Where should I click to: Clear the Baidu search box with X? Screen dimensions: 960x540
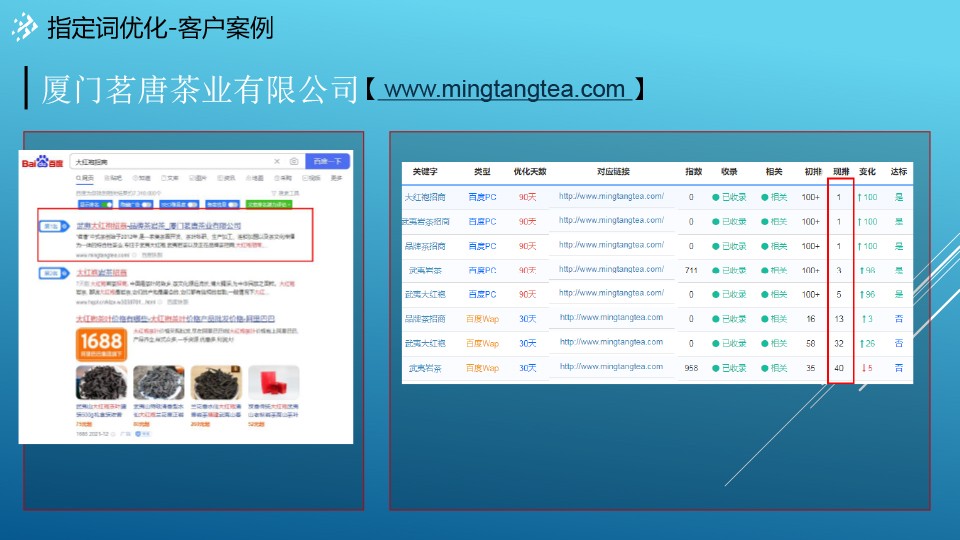pos(277,162)
